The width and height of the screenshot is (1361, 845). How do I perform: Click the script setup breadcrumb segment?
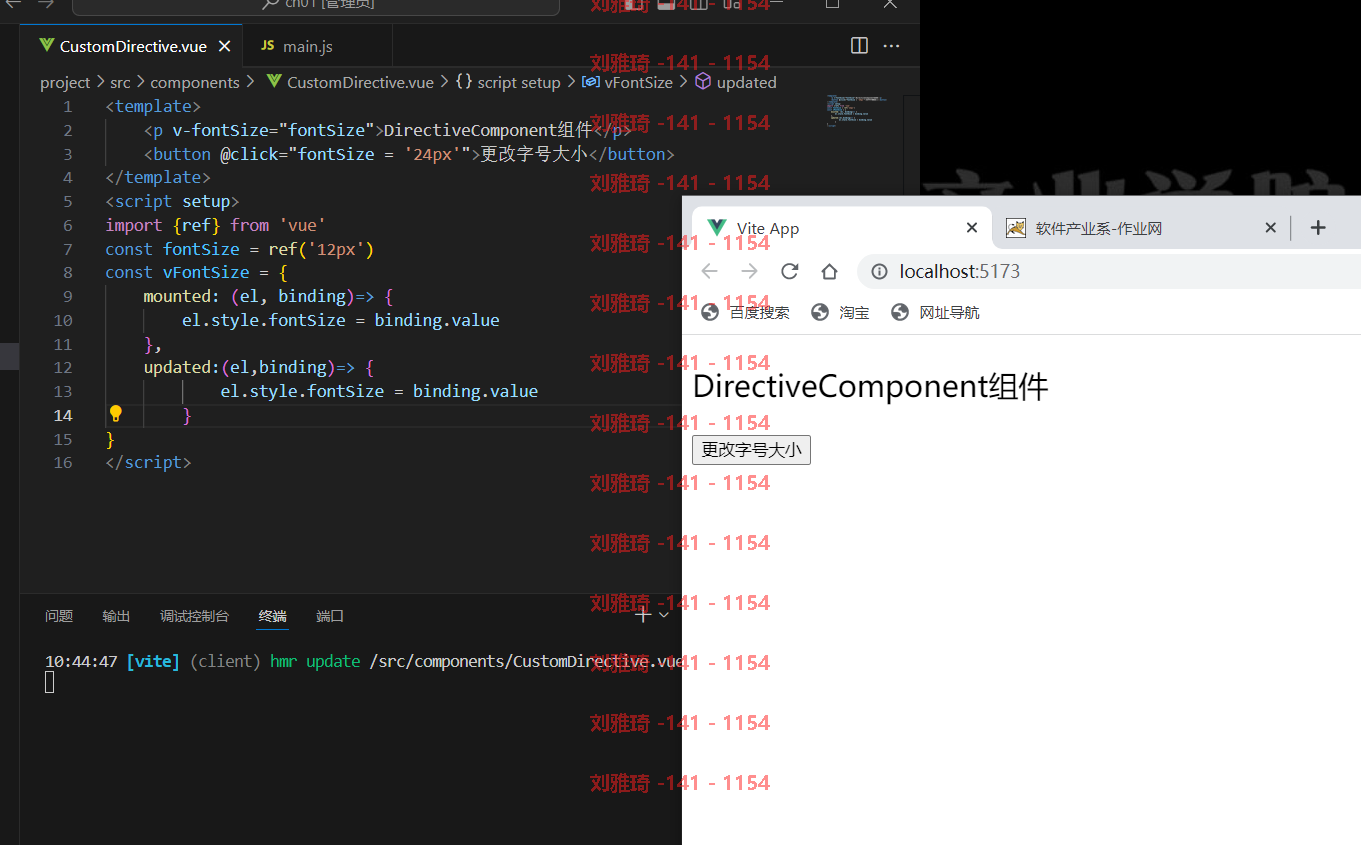point(508,82)
